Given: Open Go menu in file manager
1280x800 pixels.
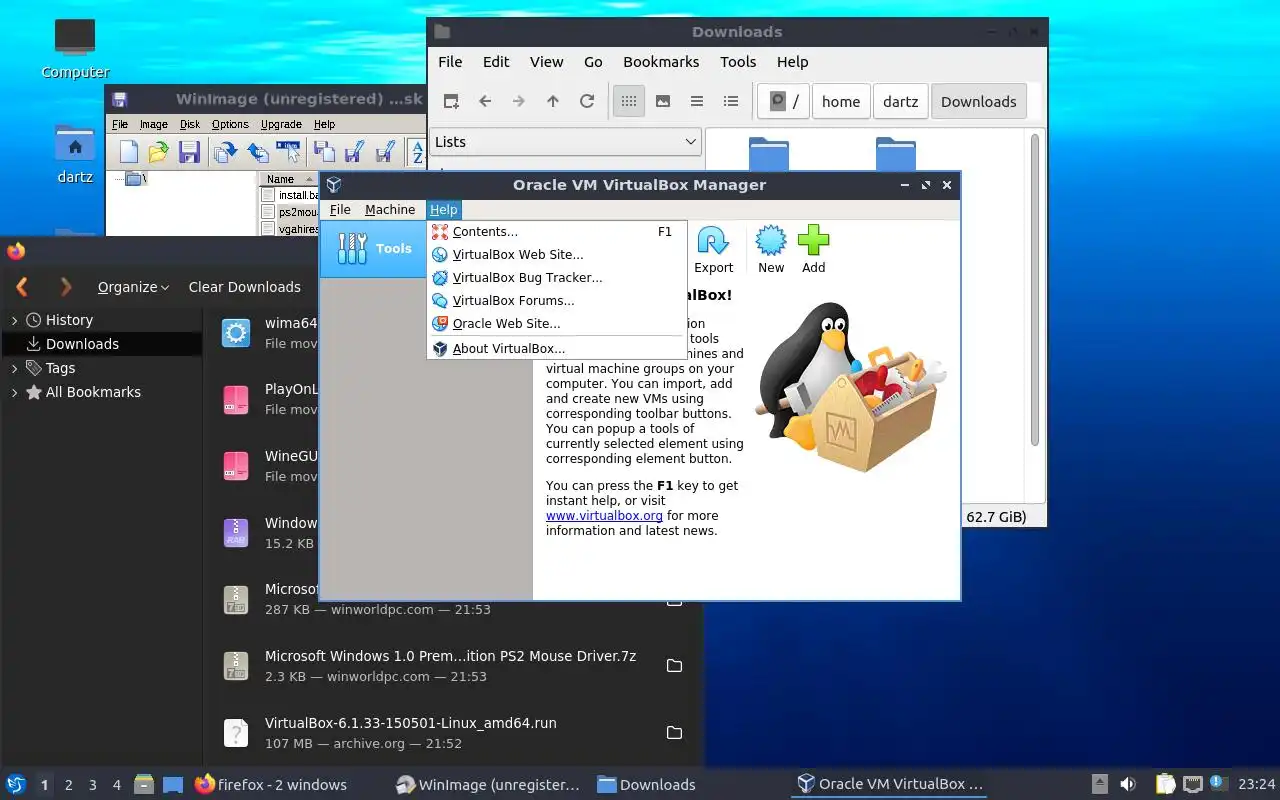Looking at the screenshot, I should (593, 62).
